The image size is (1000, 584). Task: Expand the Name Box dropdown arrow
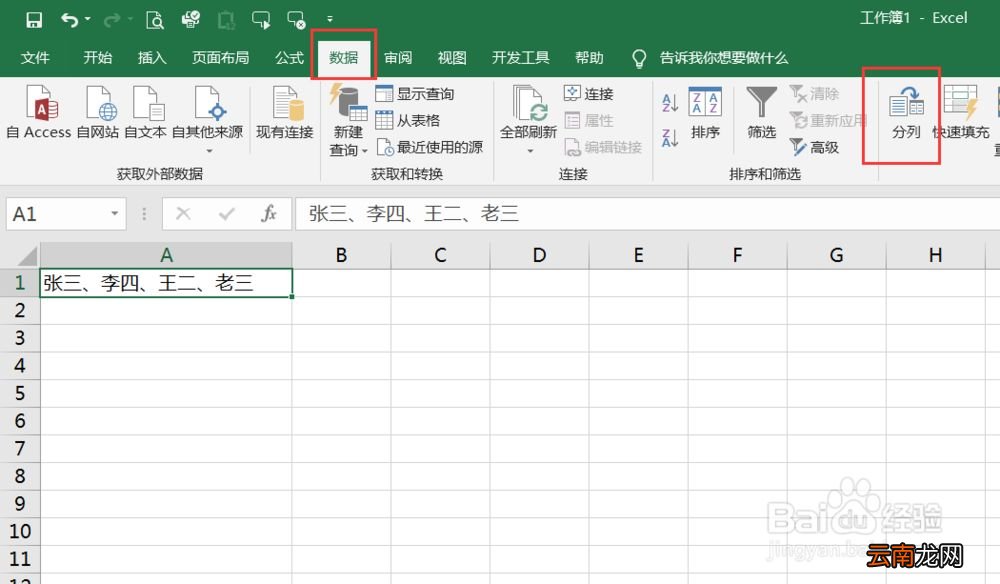click(x=115, y=214)
